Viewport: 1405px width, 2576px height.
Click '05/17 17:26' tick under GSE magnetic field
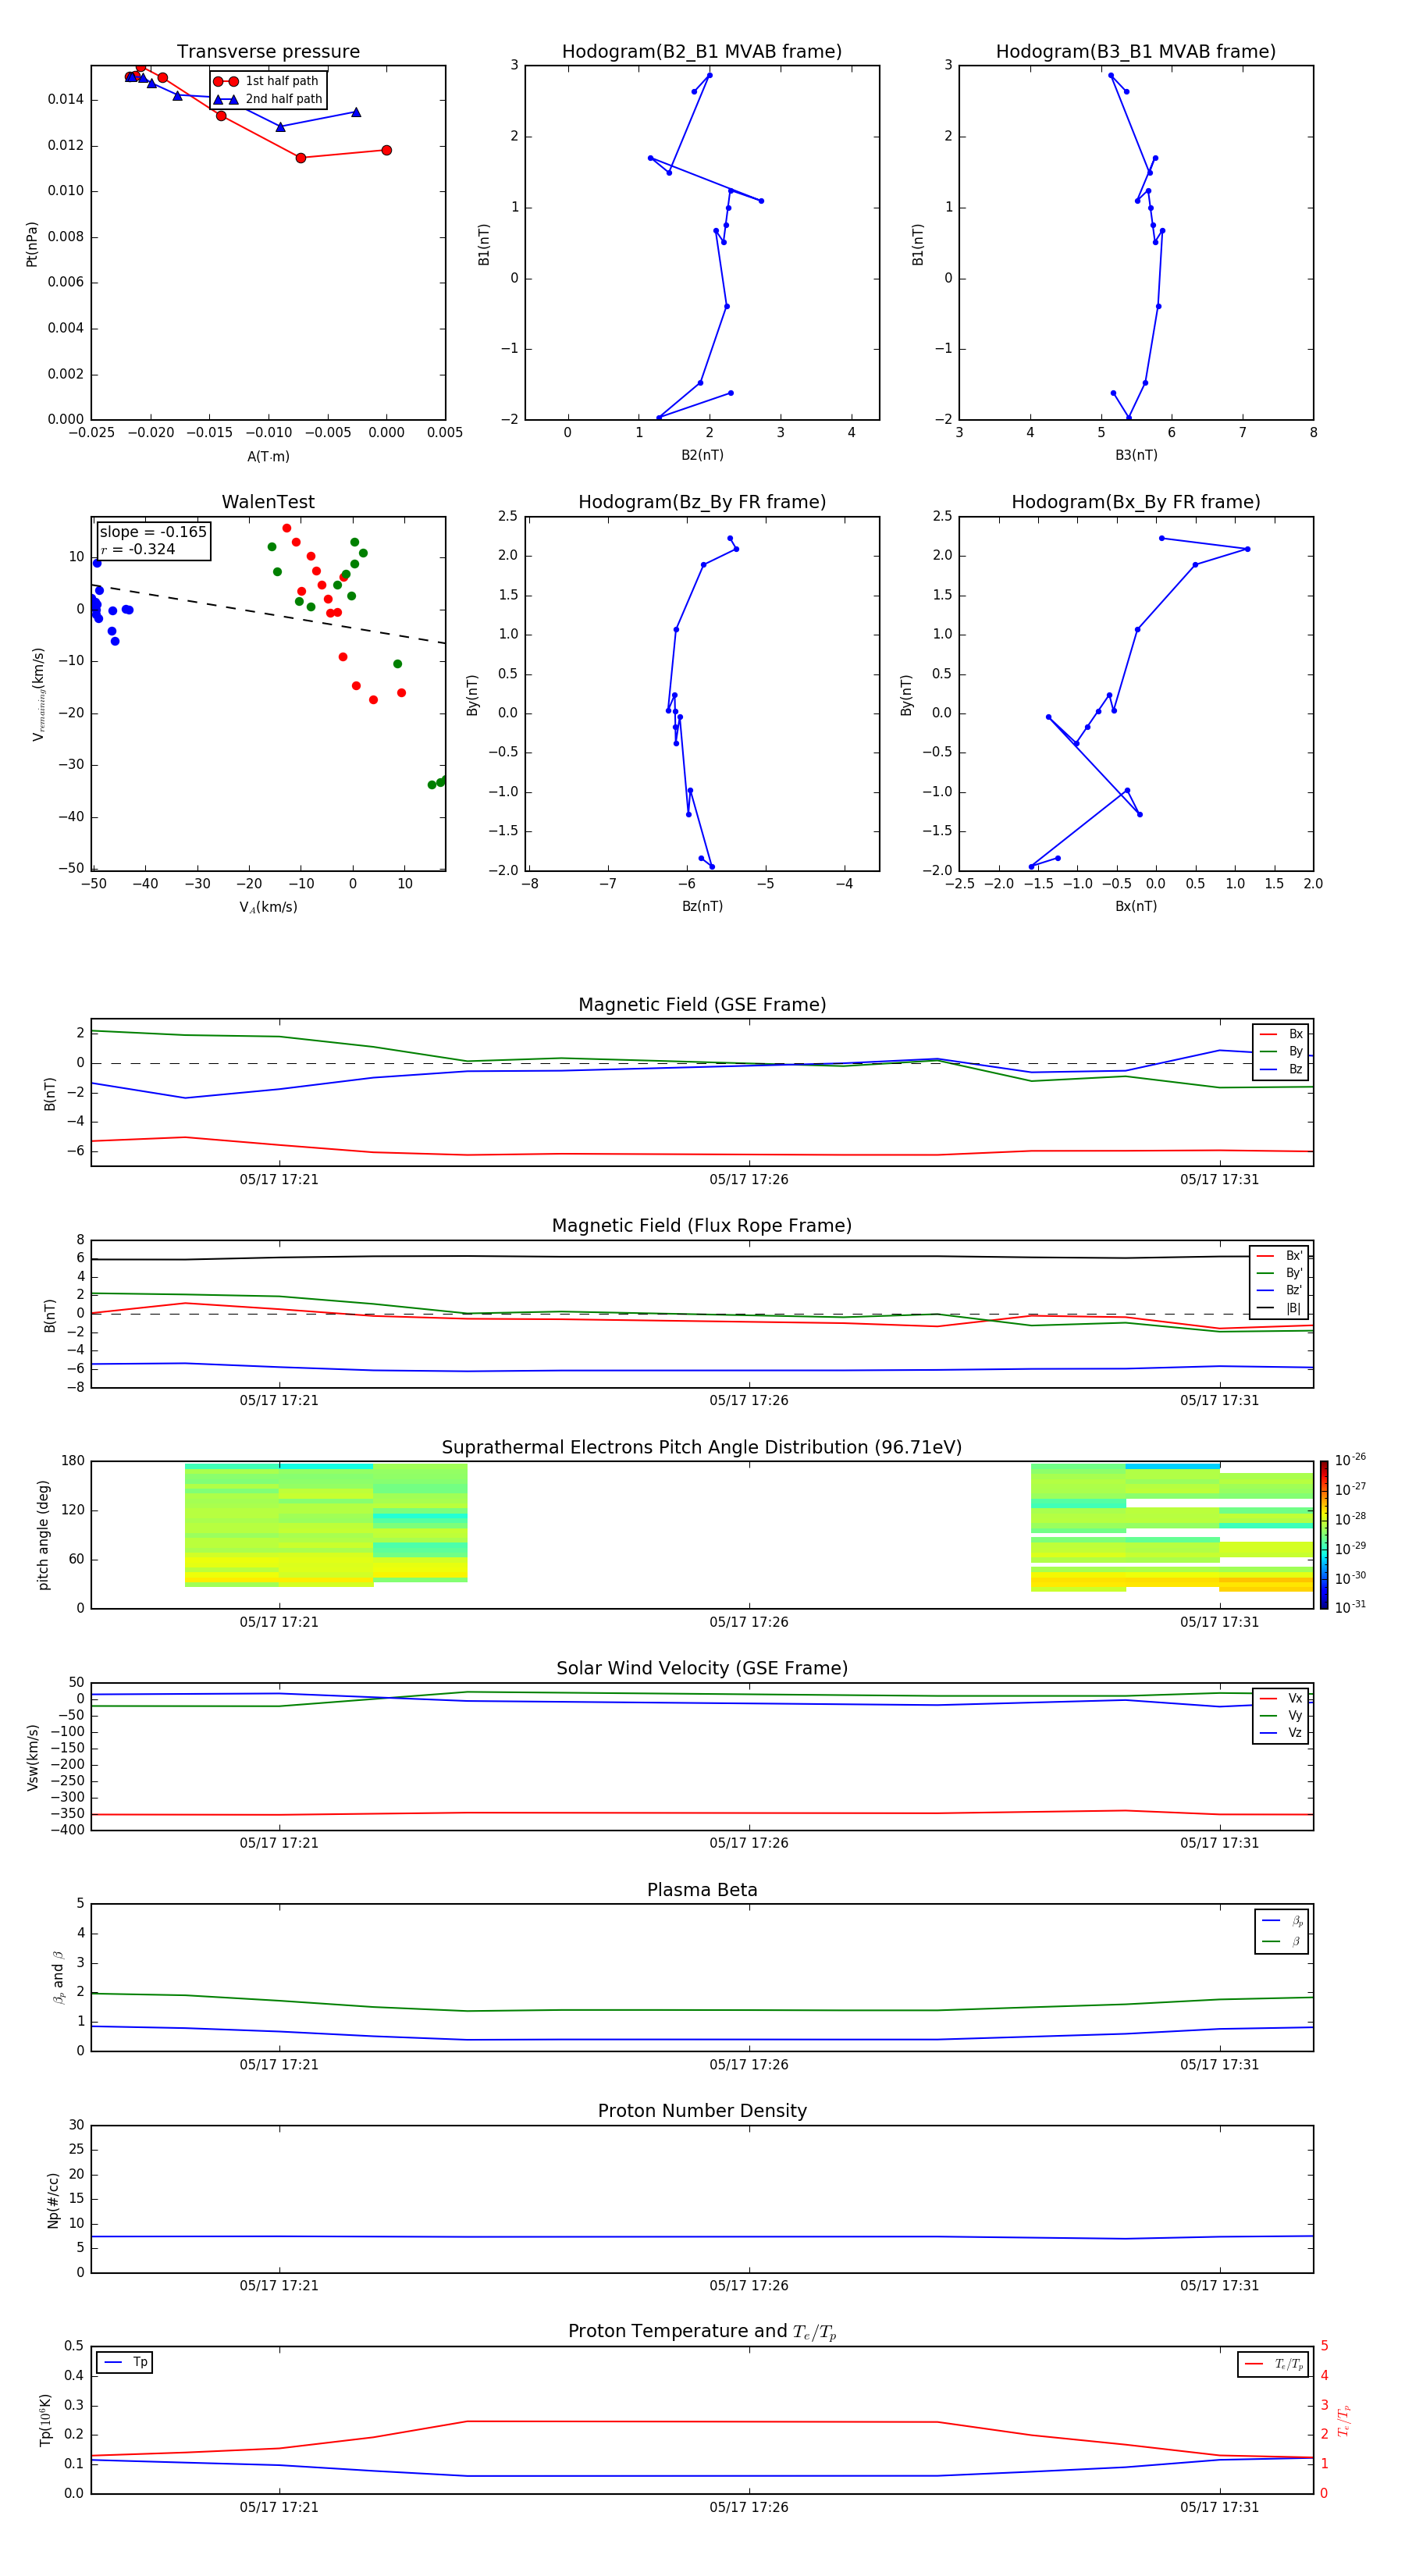pos(749,1180)
